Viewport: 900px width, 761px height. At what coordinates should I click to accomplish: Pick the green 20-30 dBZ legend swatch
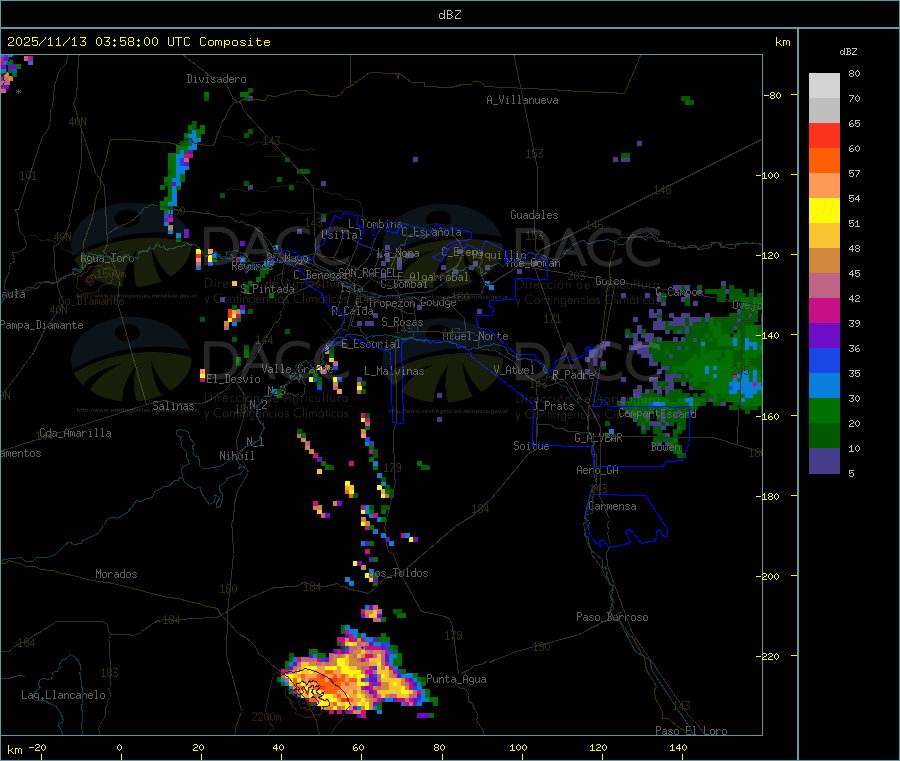pyautogui.click(x=824, y=410)
